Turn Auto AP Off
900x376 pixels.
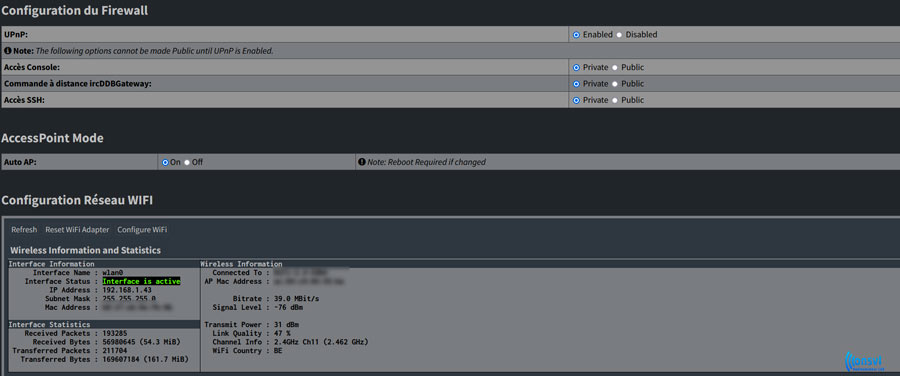click(x=187, y=162)
